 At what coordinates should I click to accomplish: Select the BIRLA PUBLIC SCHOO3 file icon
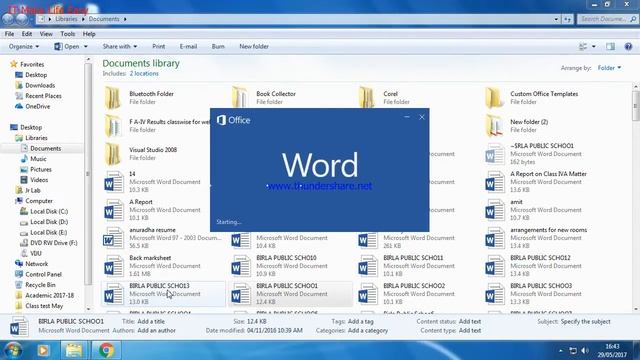tap(494, 294)
